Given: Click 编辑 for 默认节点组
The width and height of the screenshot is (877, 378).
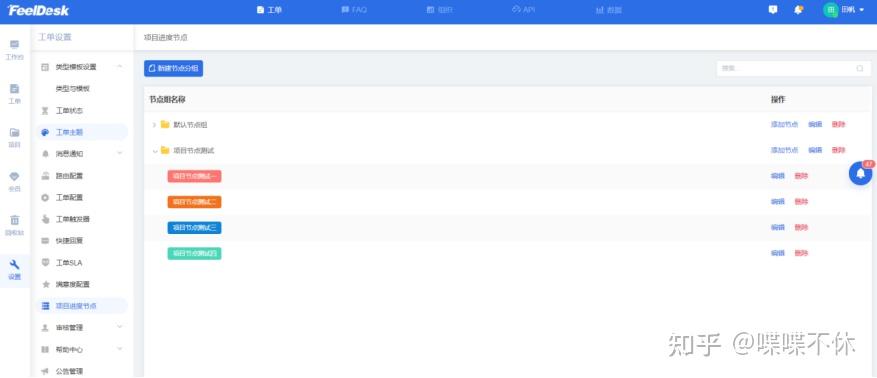Looking at the screenshot, I should pos(815,125).
